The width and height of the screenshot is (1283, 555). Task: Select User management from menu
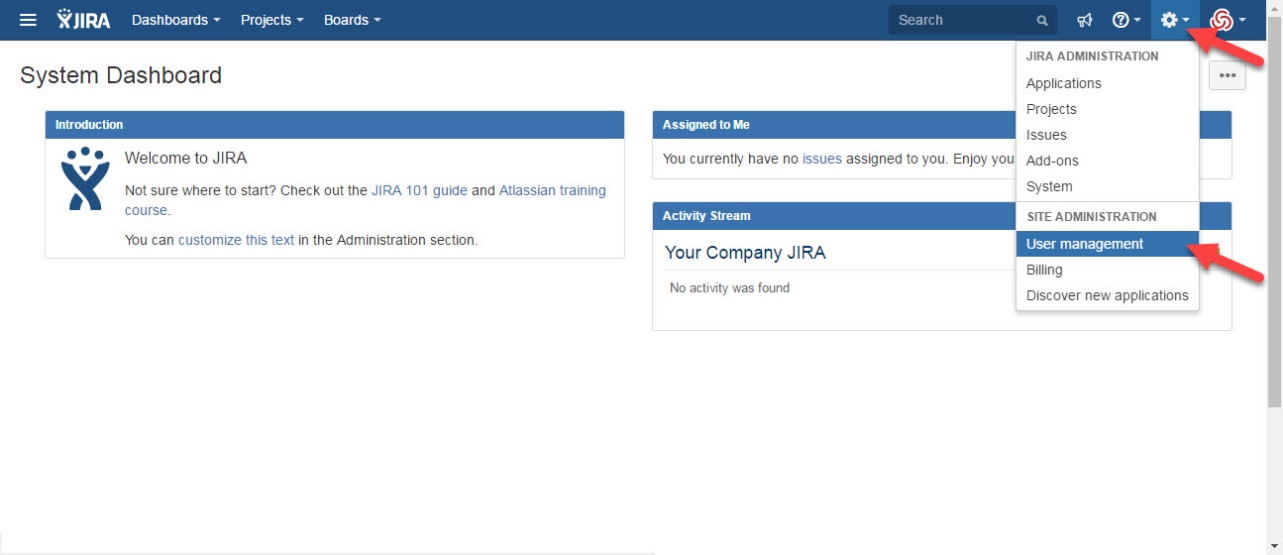click(x=1085, y=244)
